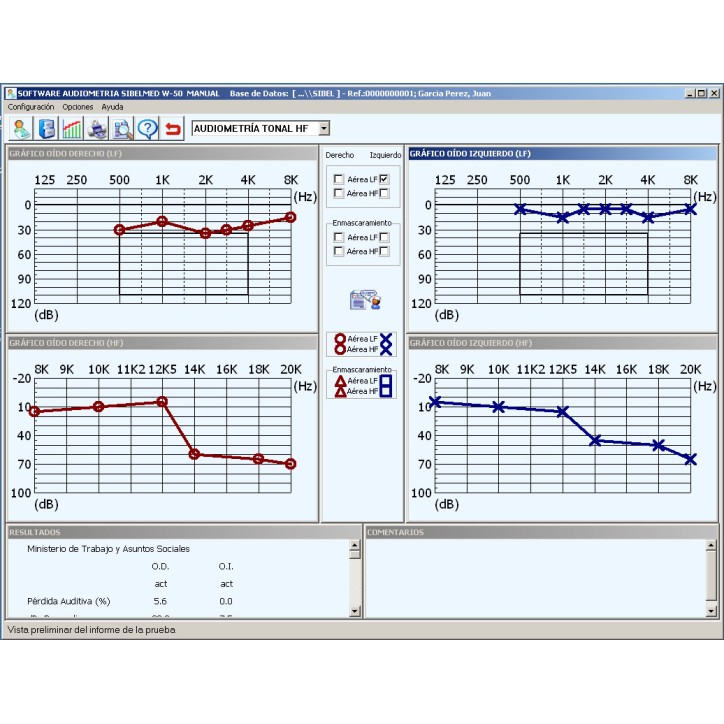Click Resultados panel scroll up arrow
Viewport: 724px width, 724px height.
(x=355, y=545)
